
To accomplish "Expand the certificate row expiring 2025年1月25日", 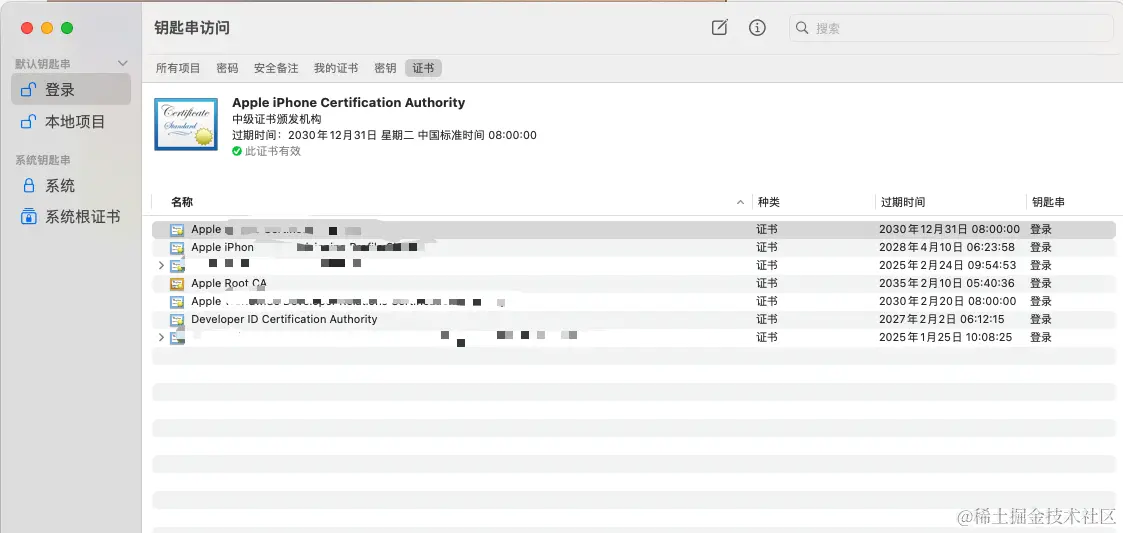I will click(160, 337).
